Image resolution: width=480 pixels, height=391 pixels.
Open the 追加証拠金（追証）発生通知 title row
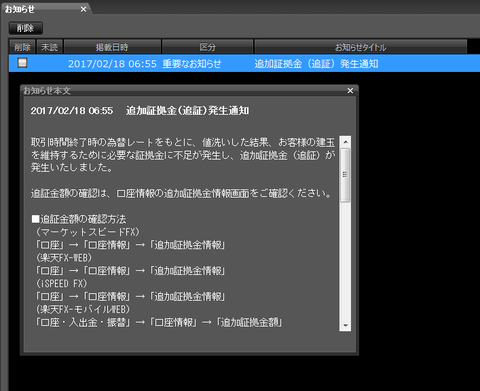tap(316, 64)
